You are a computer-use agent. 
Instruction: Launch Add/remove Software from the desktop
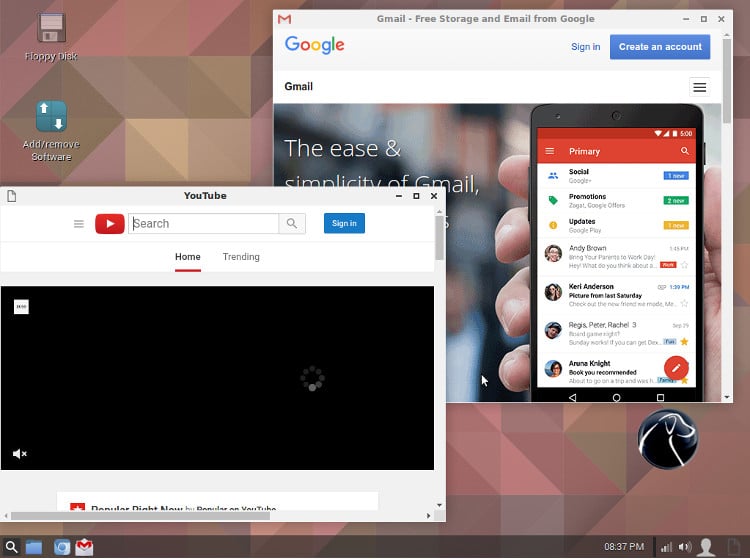51,116
